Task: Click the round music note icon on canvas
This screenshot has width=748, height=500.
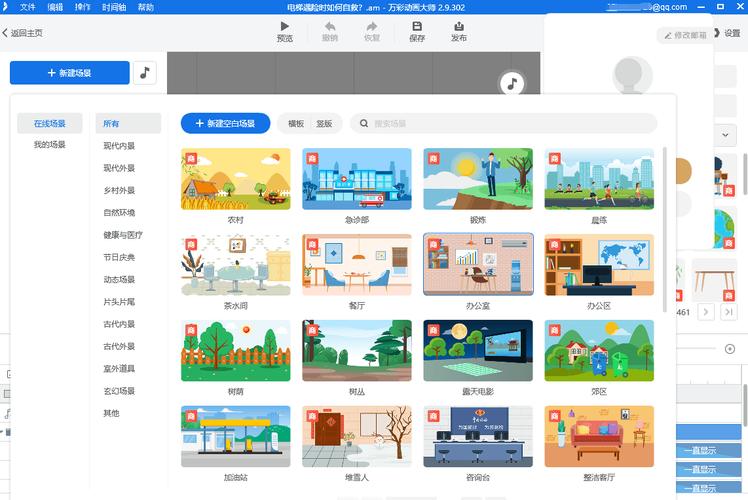Action: pyautogui.click(x=512, y=83)
